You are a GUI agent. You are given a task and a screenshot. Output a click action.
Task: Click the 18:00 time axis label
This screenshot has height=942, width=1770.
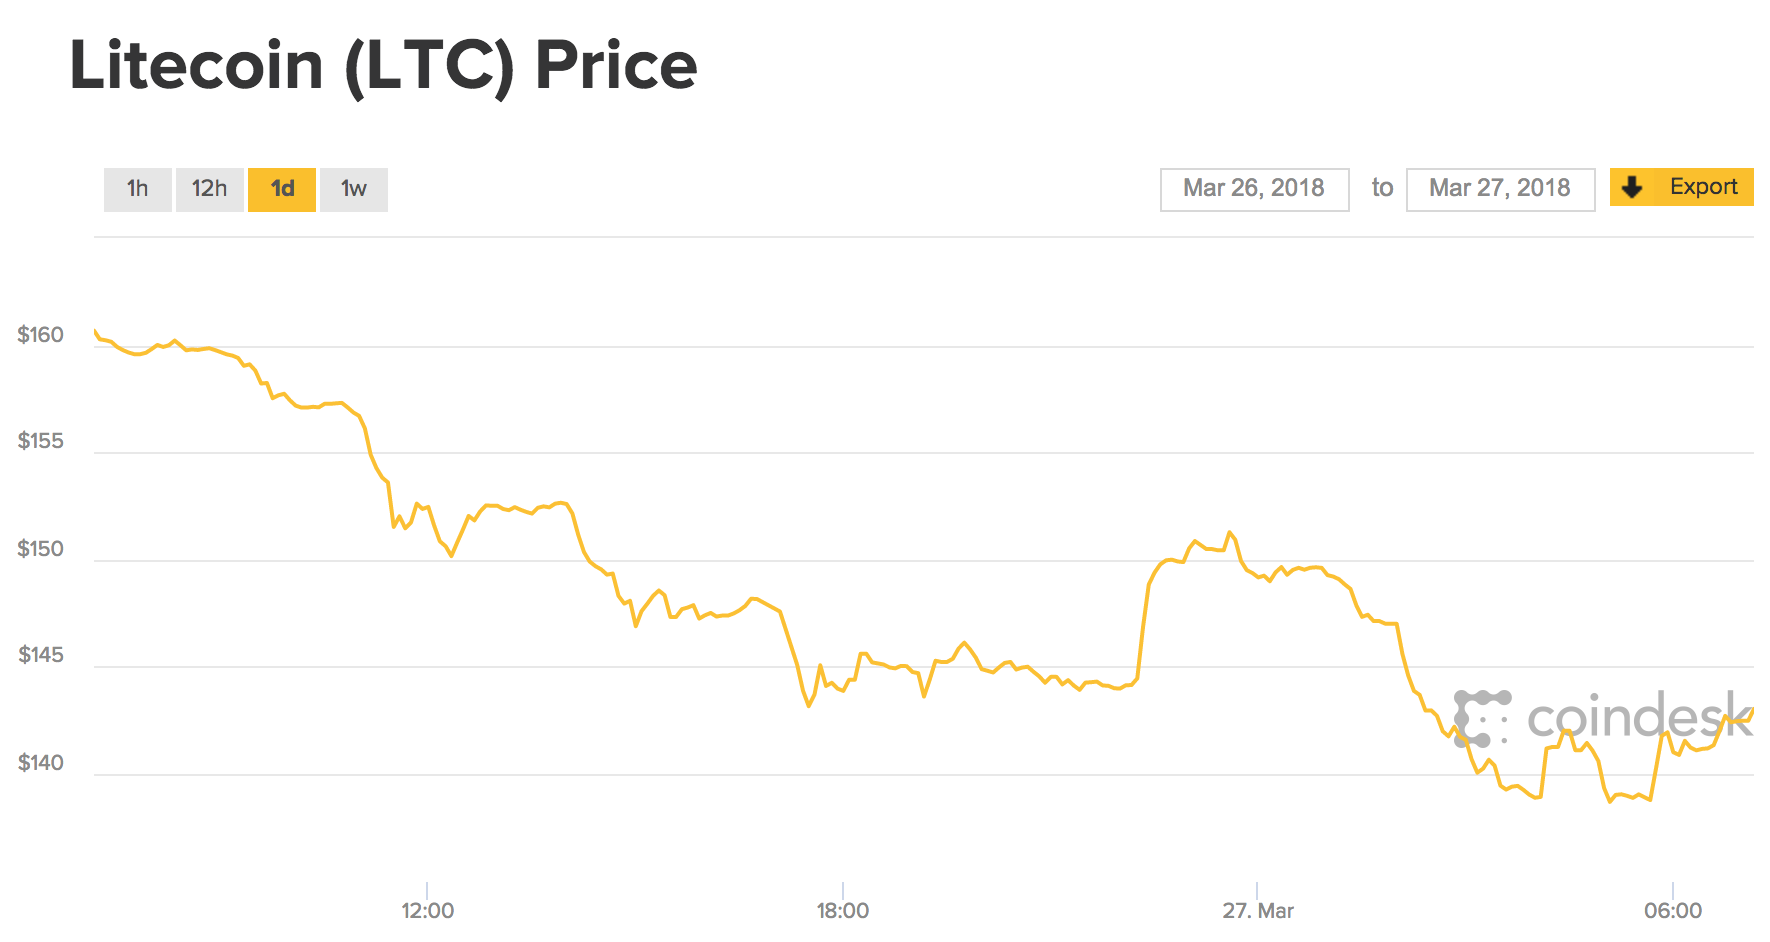click(x=843, y=910)
